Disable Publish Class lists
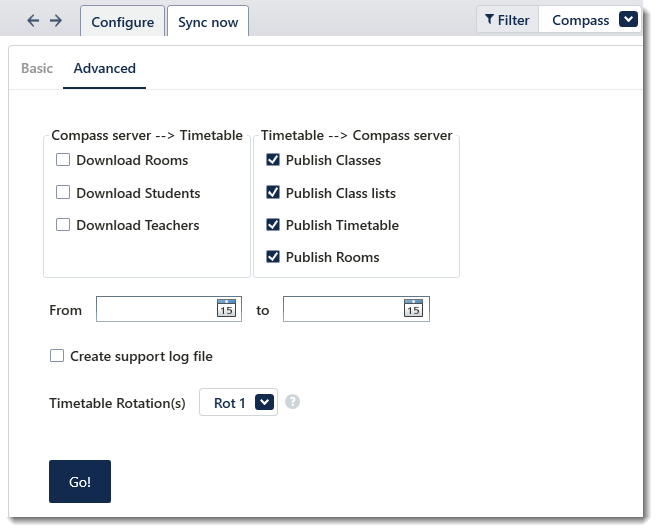The image size is (658, 532). tap(273, 193)
